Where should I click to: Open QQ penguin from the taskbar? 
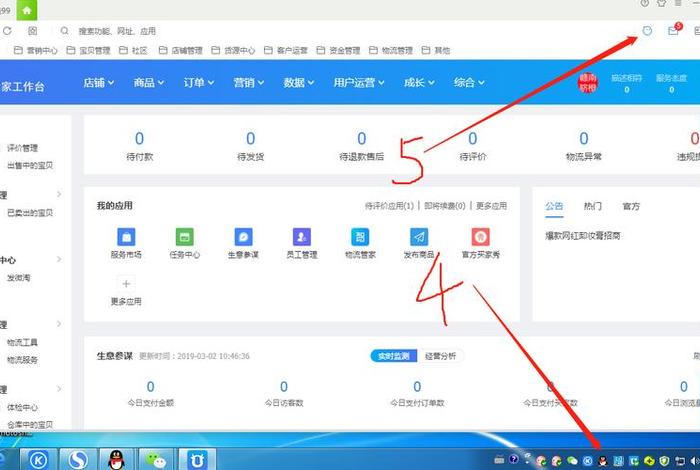point(117,459)
